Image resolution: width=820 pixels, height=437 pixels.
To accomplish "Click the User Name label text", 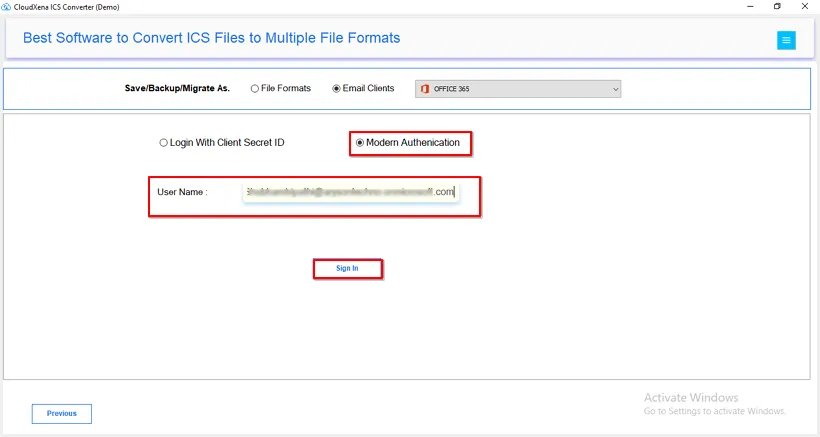I will click(x=182, y=192).
